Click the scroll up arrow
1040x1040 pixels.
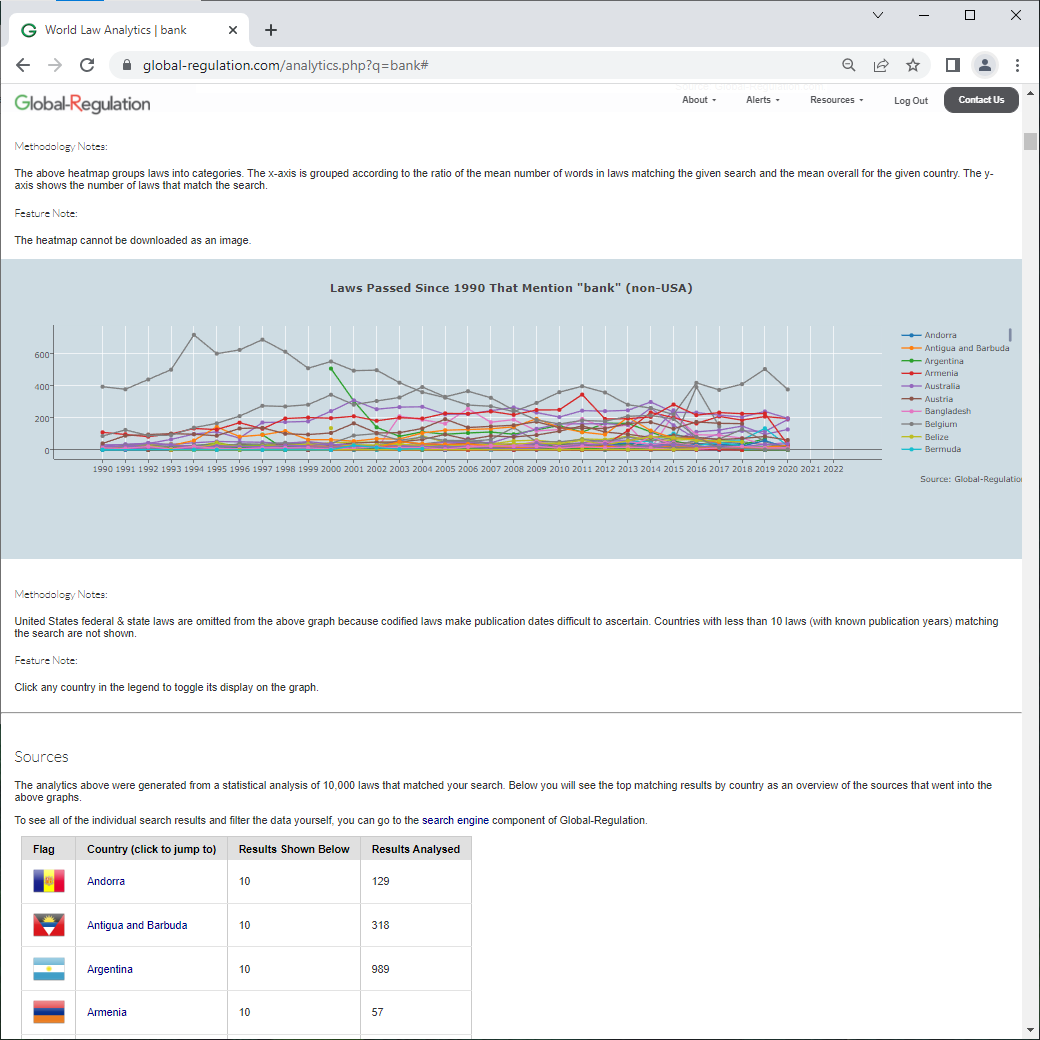(1030, 93)
